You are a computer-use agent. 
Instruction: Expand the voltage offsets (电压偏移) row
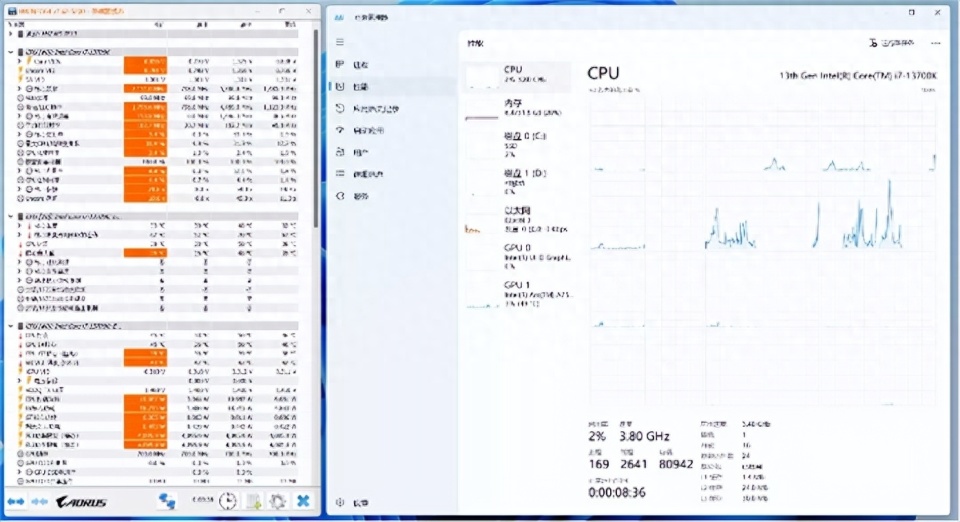pyautogui.click(x=20, y=381)
